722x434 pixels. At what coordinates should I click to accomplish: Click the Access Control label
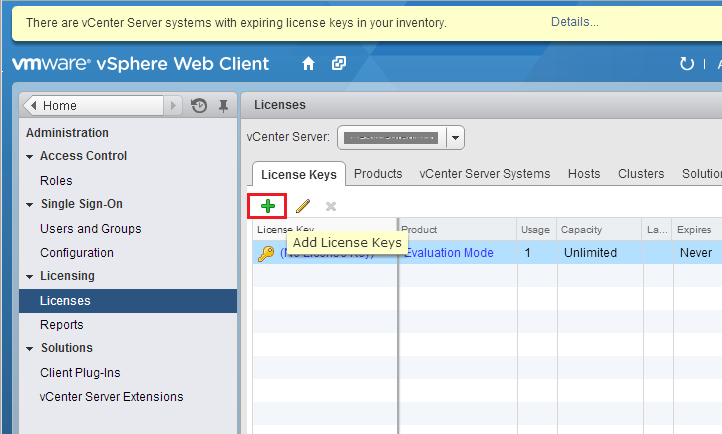coord(83,156)
